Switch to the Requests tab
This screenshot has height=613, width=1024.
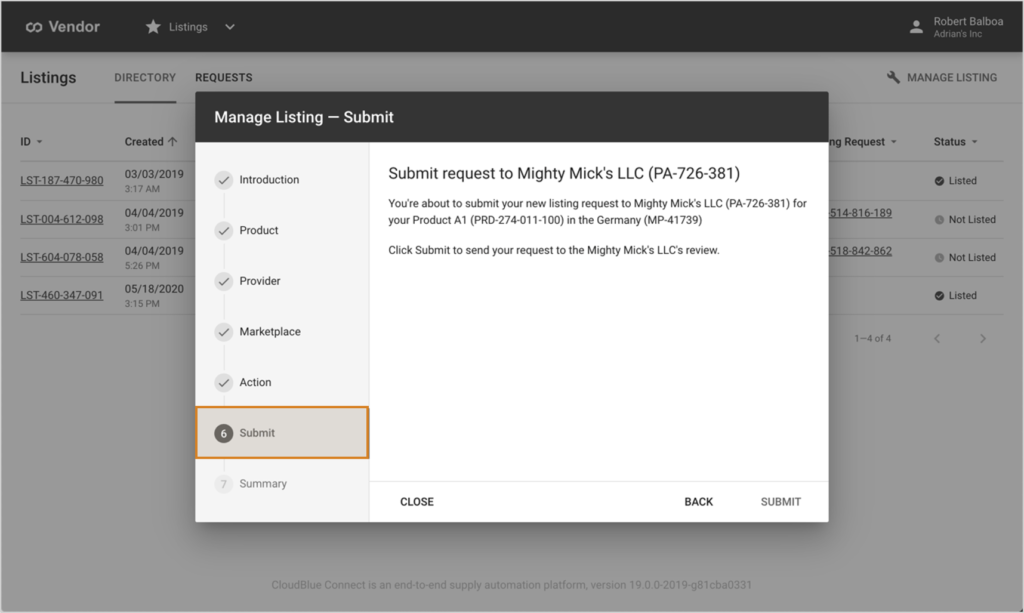[223, 77]
